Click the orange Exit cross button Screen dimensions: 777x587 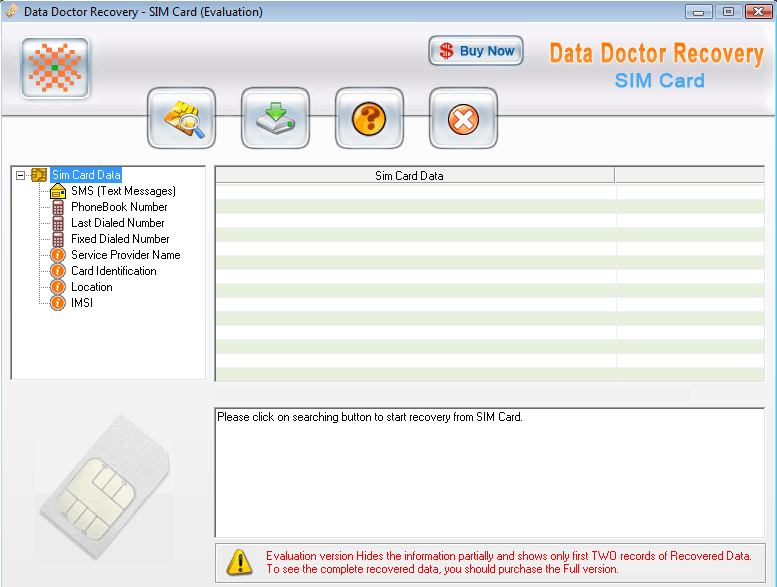(x=463, y=118)
